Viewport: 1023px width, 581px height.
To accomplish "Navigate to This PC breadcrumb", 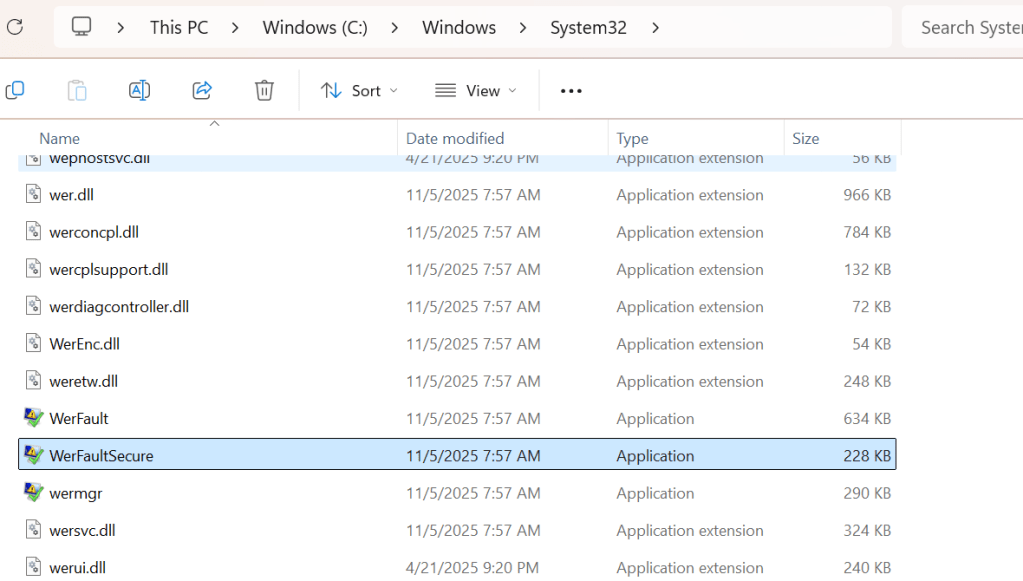I will point(179,28).
